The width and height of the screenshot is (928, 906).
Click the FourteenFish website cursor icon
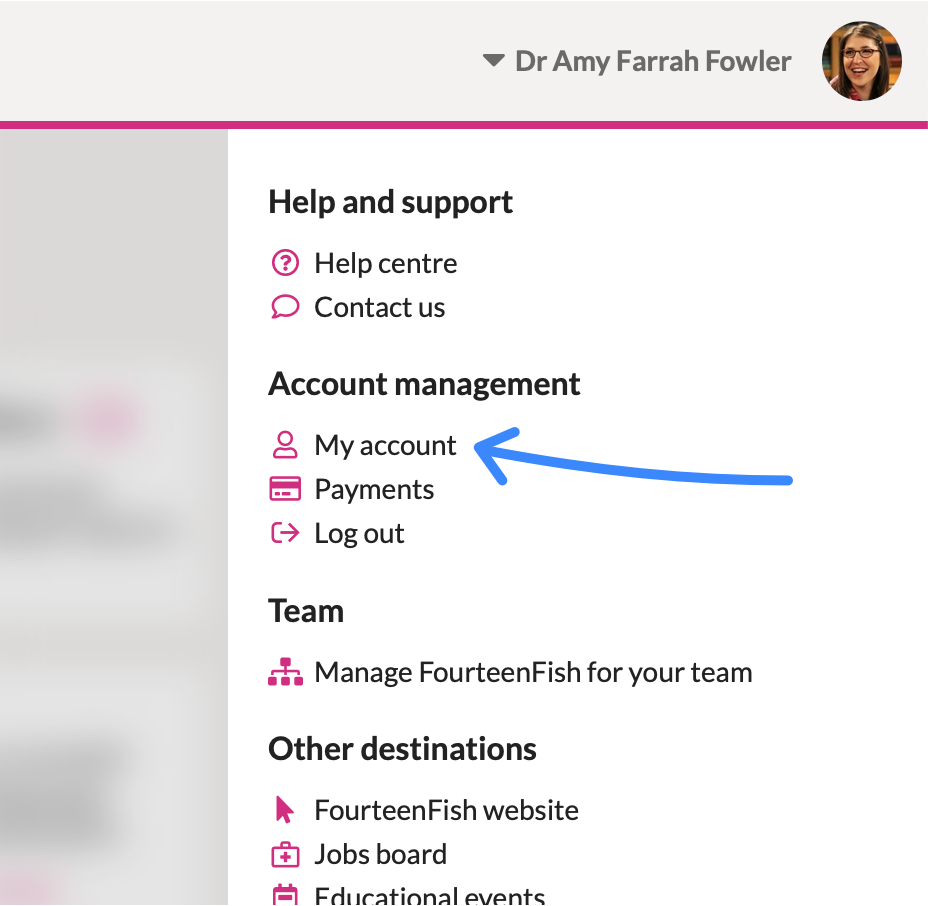[284, 810]
